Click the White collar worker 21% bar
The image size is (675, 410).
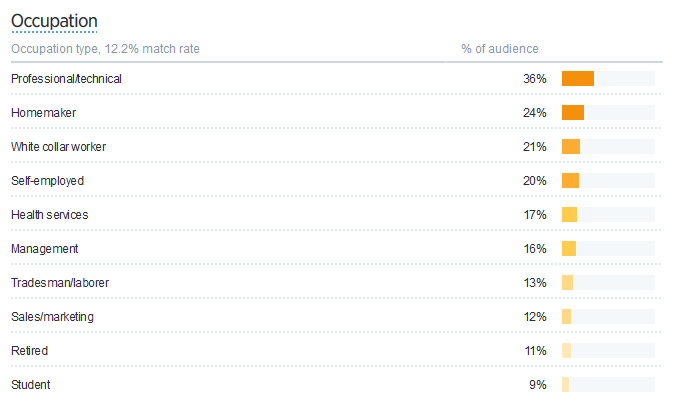[571, 147]
